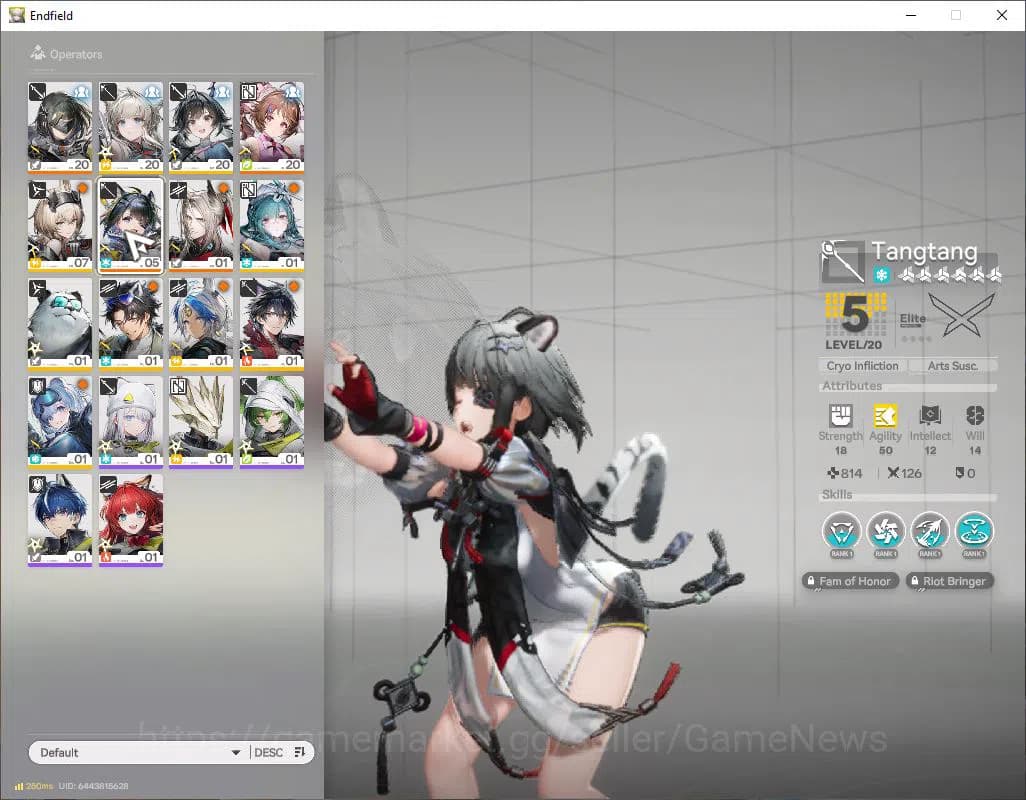Viewport: 1026px width, 800px height.
Task: Click the sort order icon next to DESC
Action: 300,752
